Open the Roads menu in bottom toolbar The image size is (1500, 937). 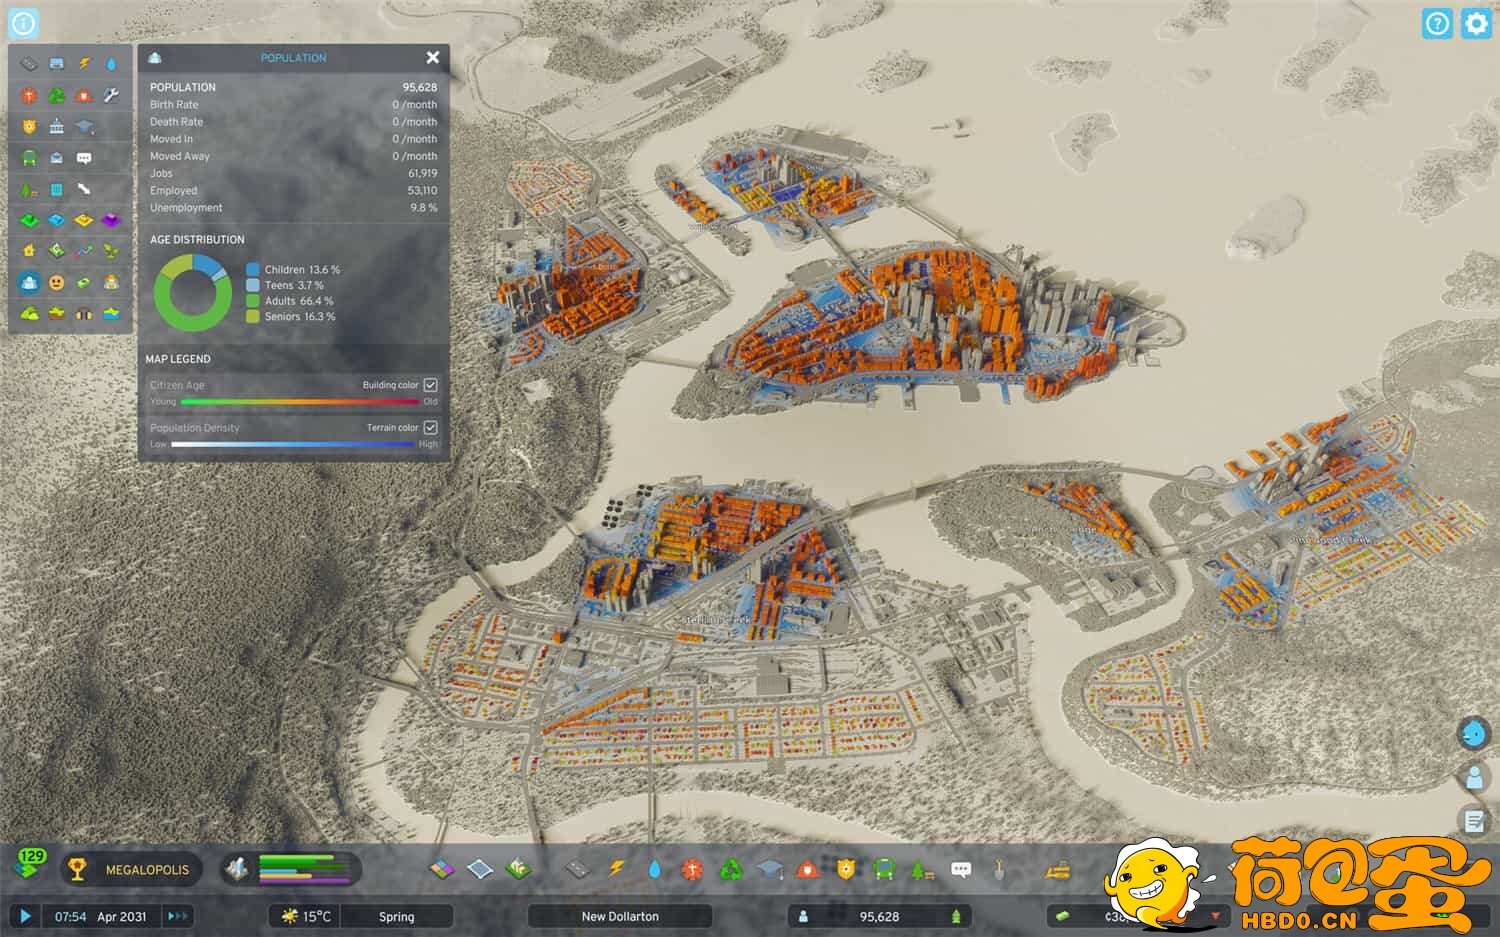pos(577,869)
